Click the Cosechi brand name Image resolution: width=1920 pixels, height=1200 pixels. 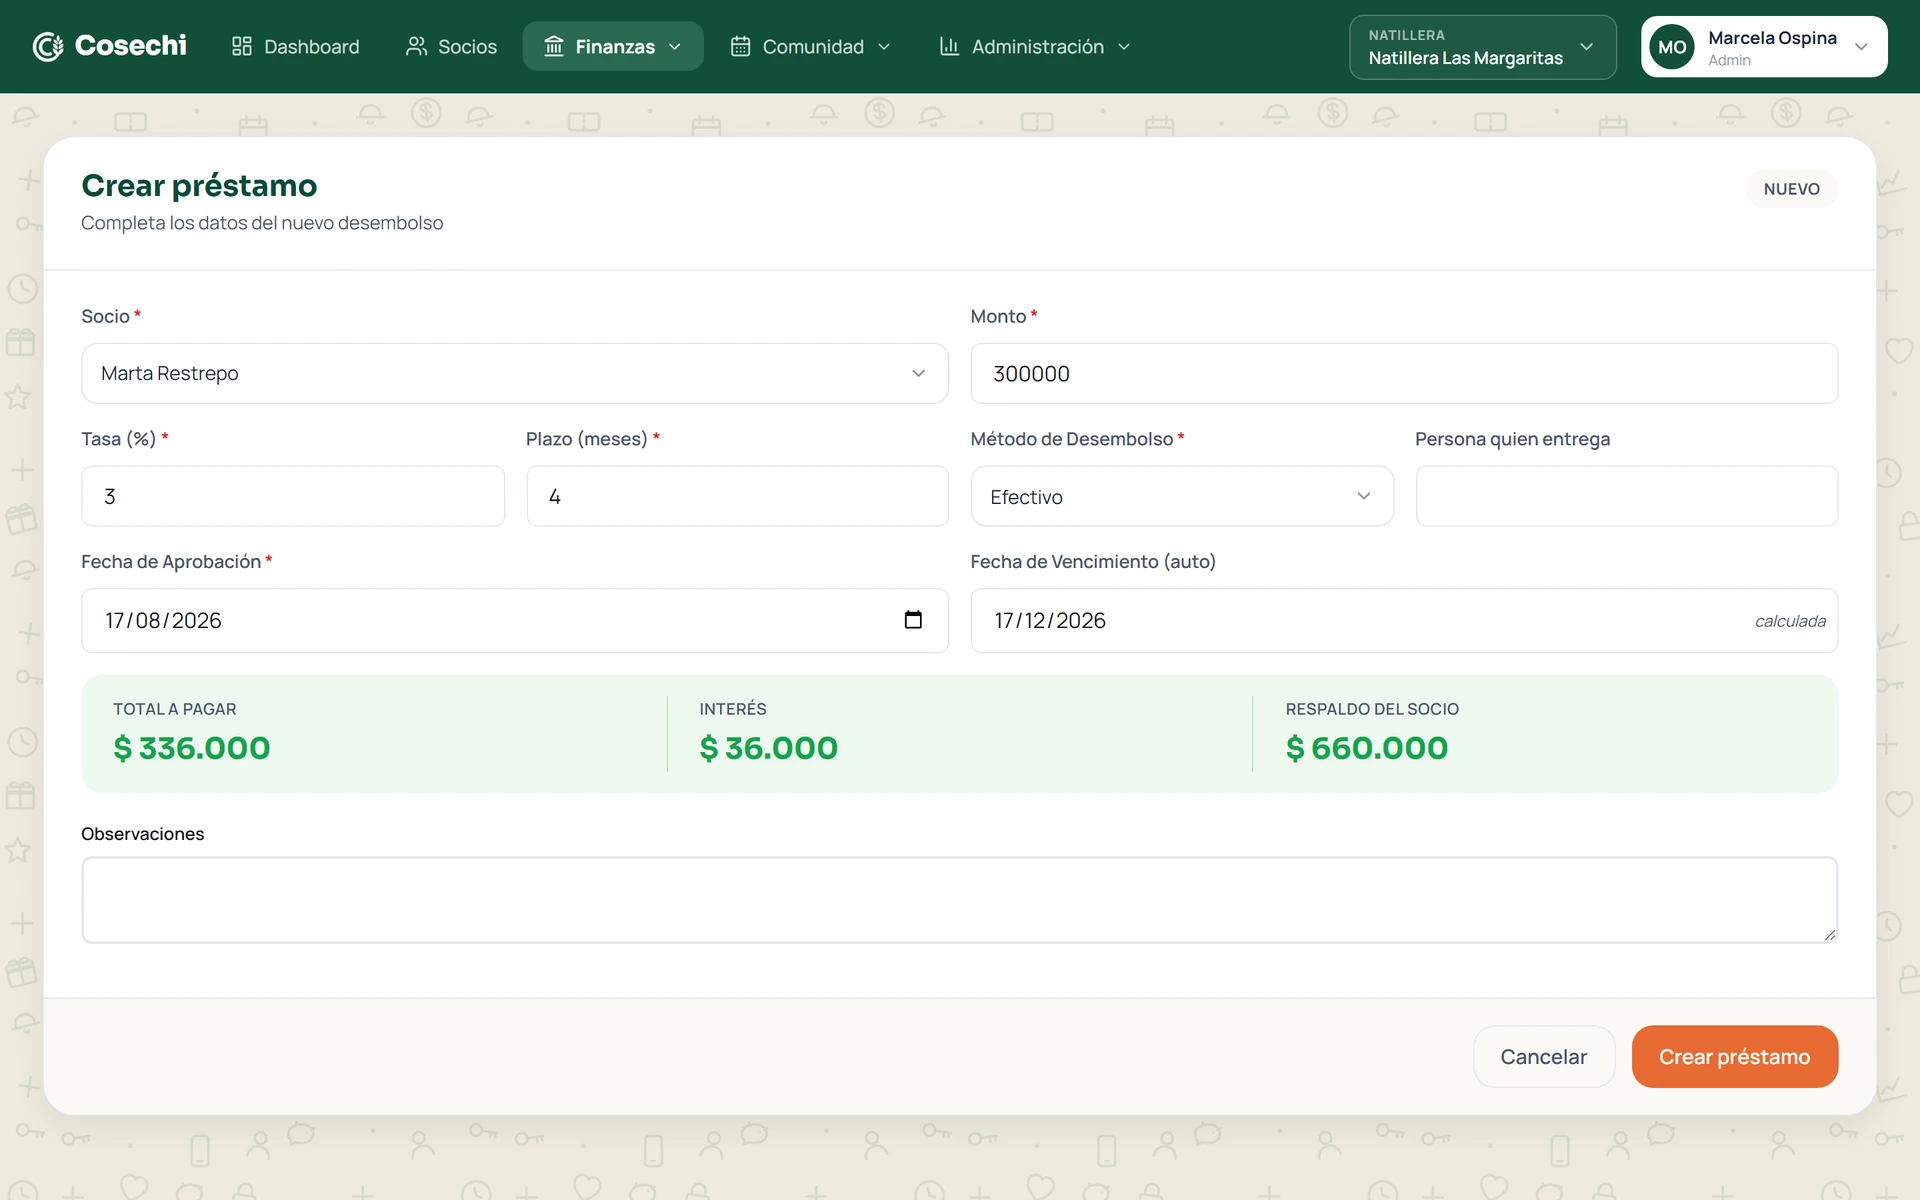click(x=131, y=46)
